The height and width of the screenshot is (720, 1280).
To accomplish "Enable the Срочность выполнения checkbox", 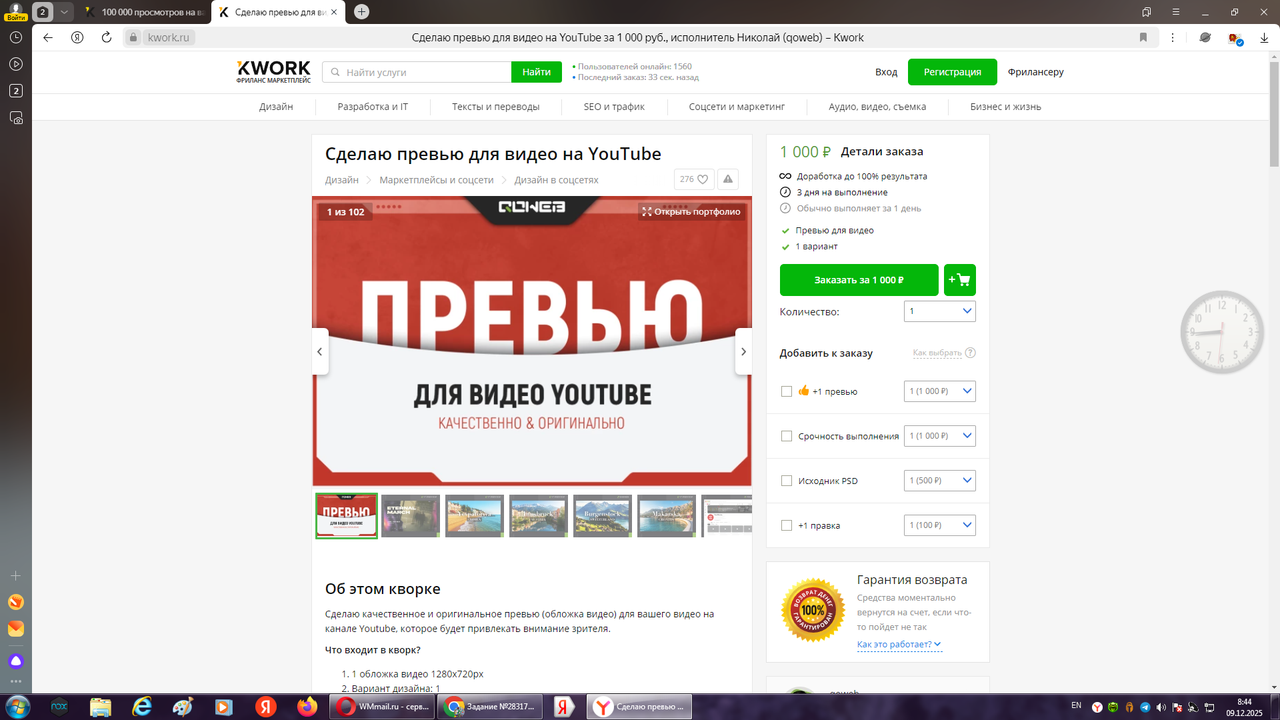I will pyautogui.click(x=786, y=436).
